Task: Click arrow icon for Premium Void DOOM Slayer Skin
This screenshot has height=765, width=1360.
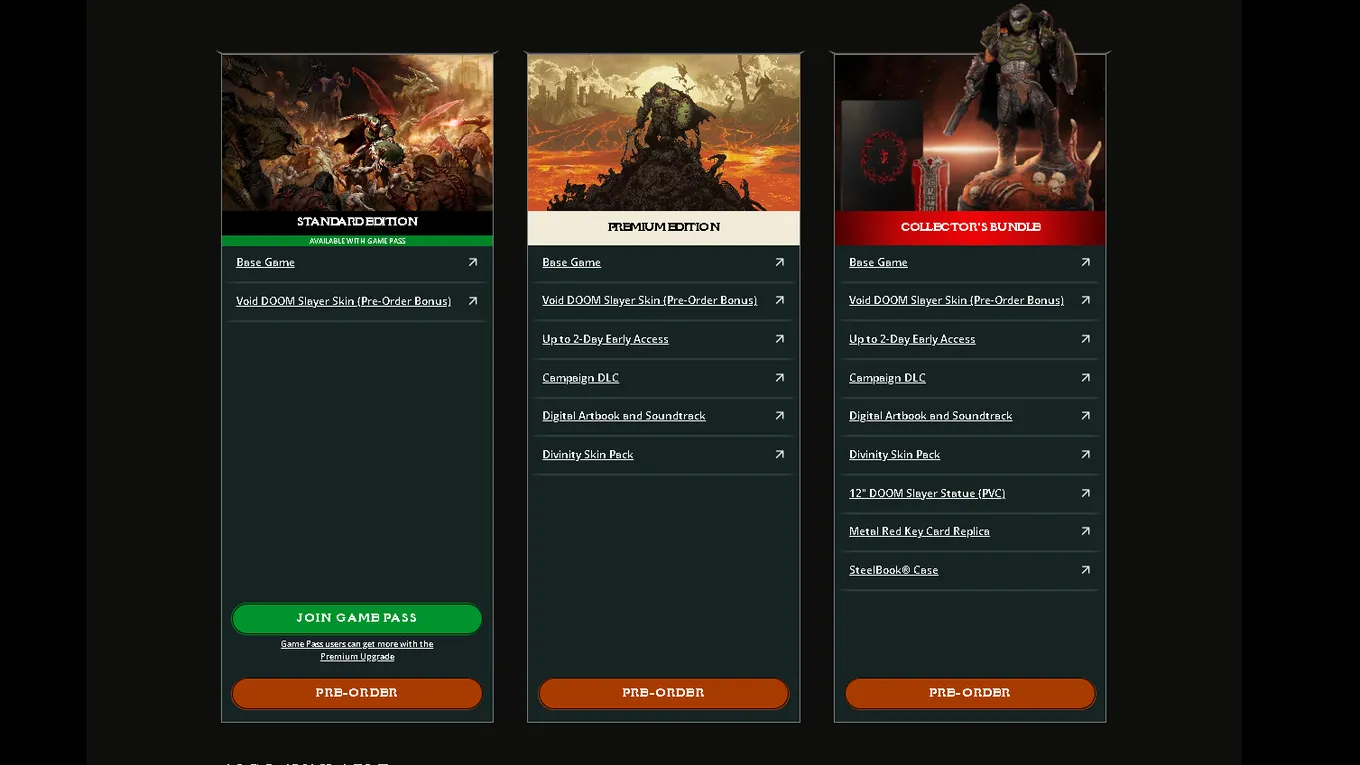Action: (x=779, y=300)
